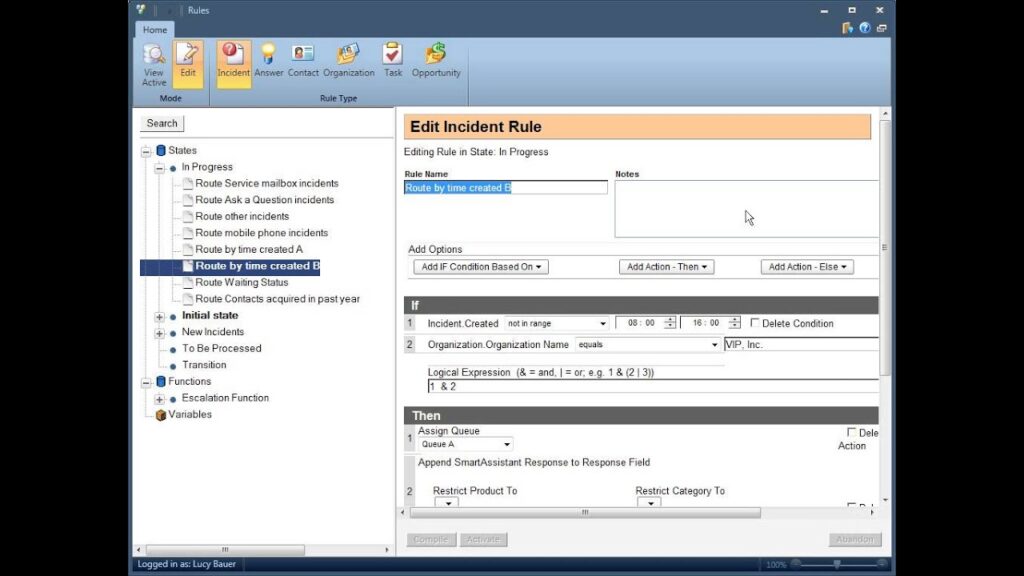Select Route by time created B
This screenshot has width=1024, height=576.
pos(257,266)
